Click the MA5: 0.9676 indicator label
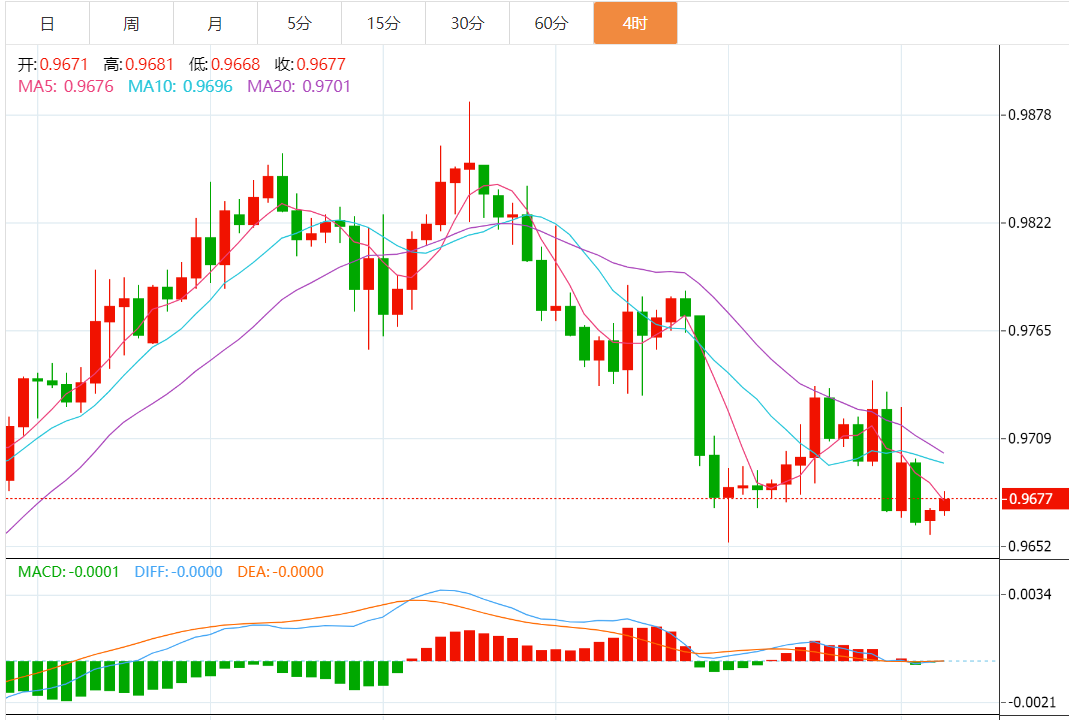1069x720 pixels. [65, 86]
